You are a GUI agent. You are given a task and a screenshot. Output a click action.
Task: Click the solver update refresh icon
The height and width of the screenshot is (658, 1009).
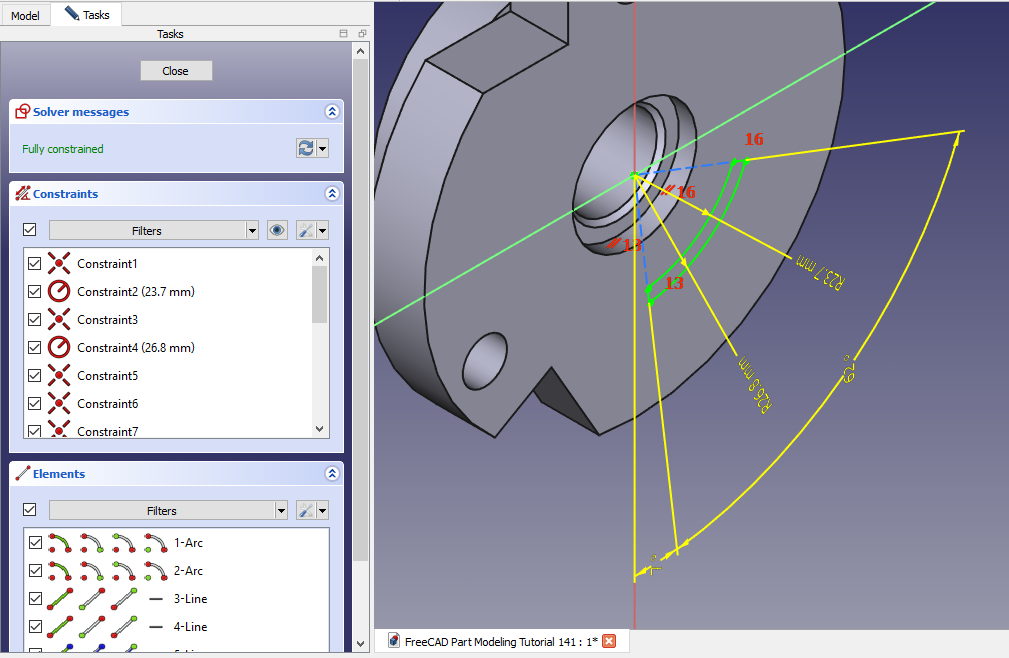[x=306, y=149]
